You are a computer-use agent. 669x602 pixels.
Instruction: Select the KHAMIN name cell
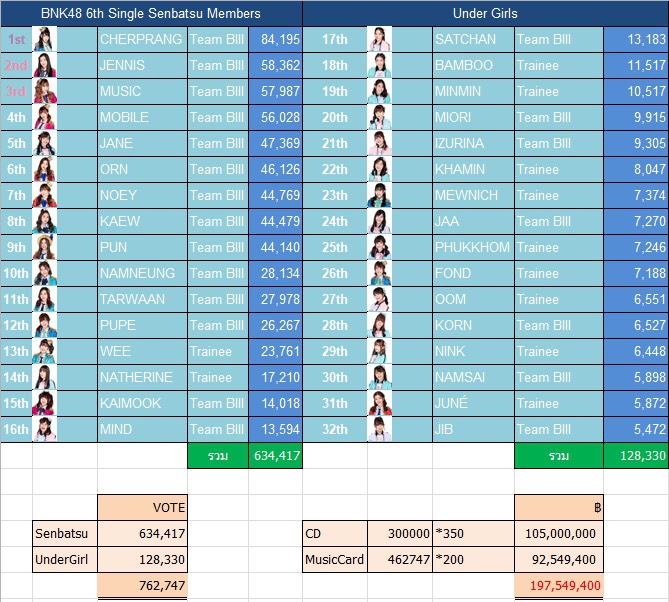[473, 169]
